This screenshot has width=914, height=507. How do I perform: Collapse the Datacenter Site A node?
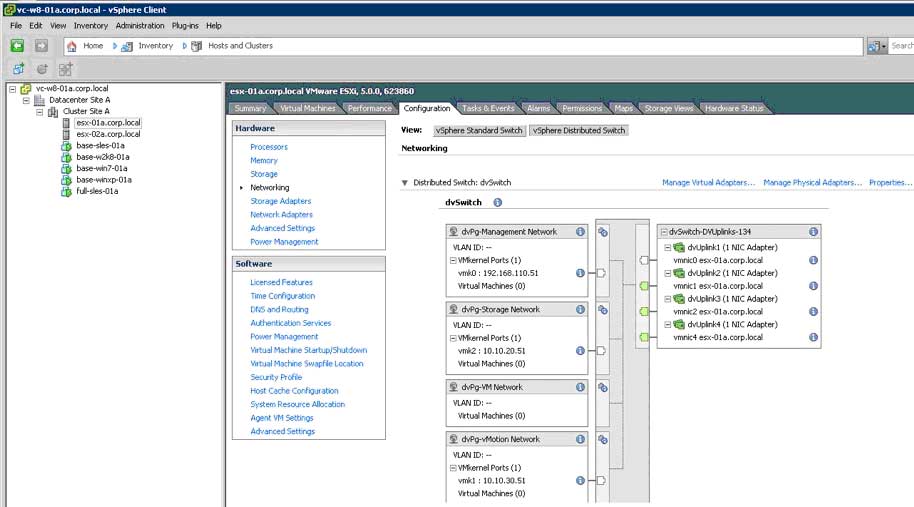pos(26,100)
